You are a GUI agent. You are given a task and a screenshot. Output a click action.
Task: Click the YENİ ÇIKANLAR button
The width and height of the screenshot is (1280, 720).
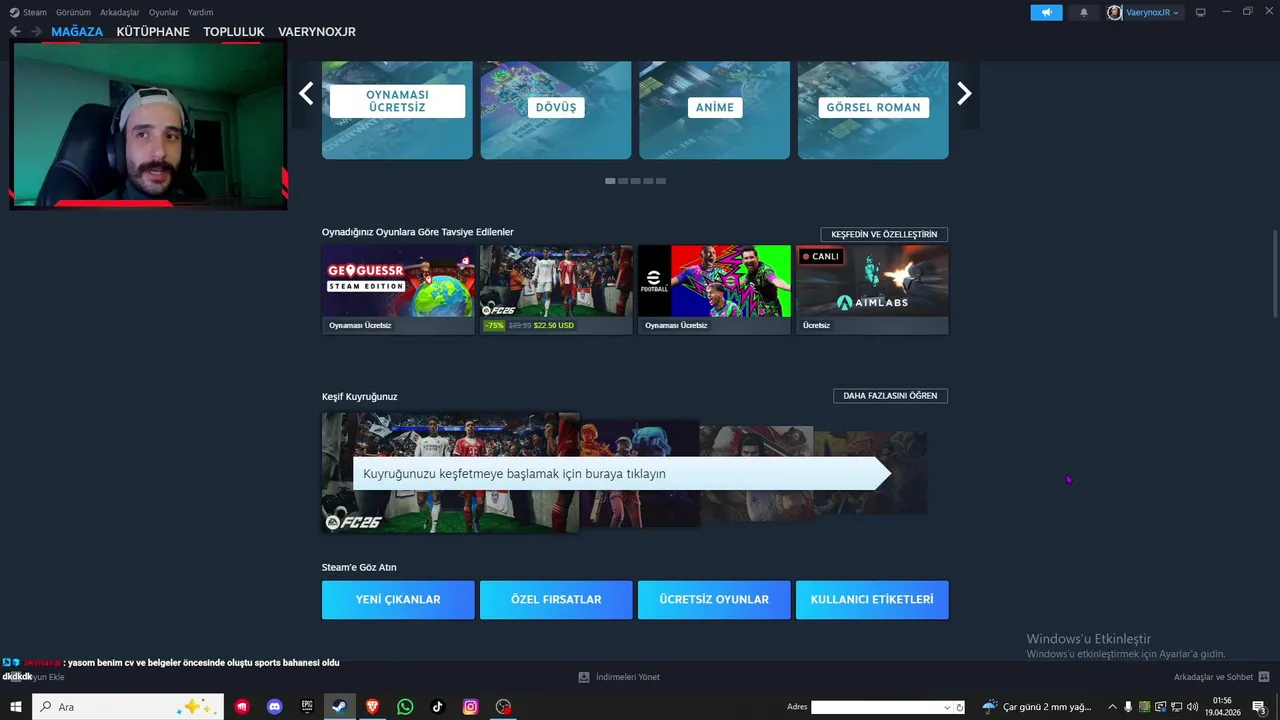pyautogui.click(x=398, y=600)
